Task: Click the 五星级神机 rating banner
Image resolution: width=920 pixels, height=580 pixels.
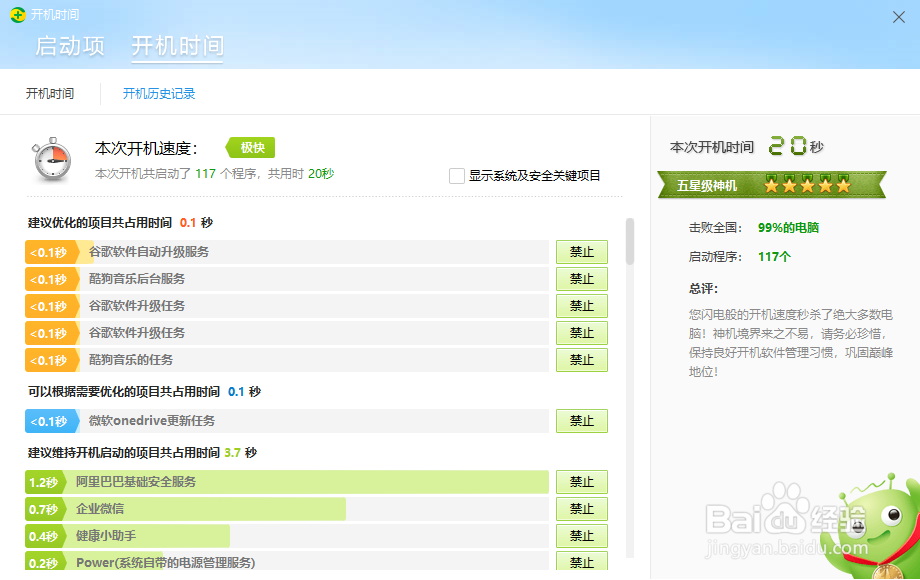Action: click(x=772, y=185)
